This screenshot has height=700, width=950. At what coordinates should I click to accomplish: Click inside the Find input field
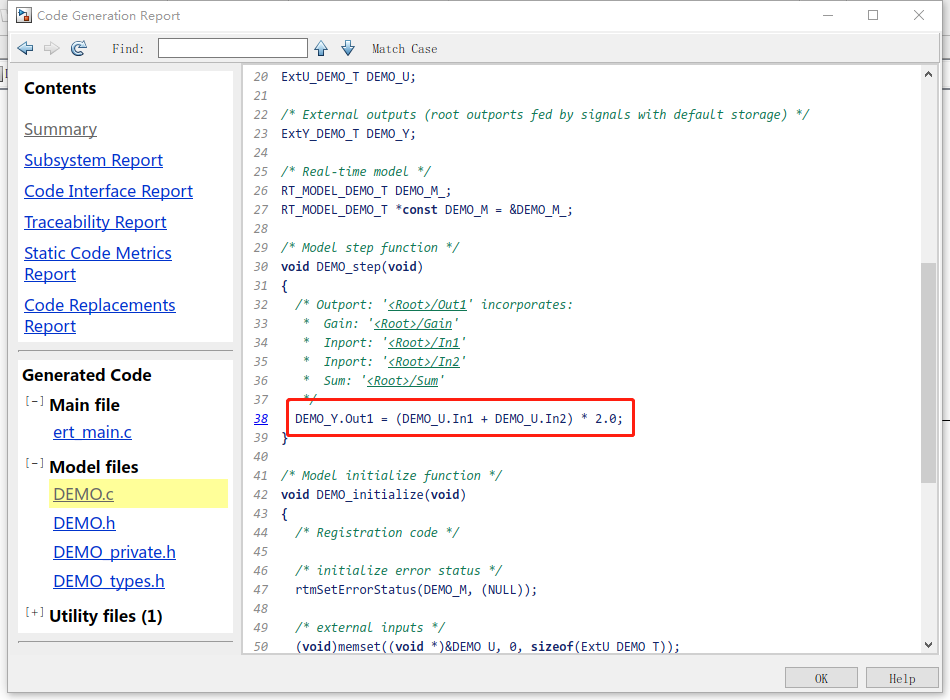click(232, 47)
